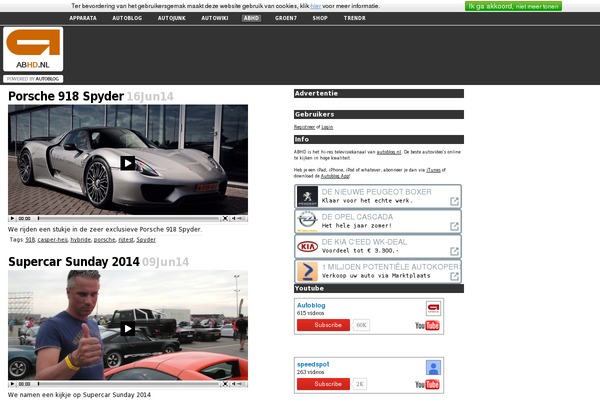
Task: Accept cookies with 'Ik ga akkoord' button
Action: [513, 6]
